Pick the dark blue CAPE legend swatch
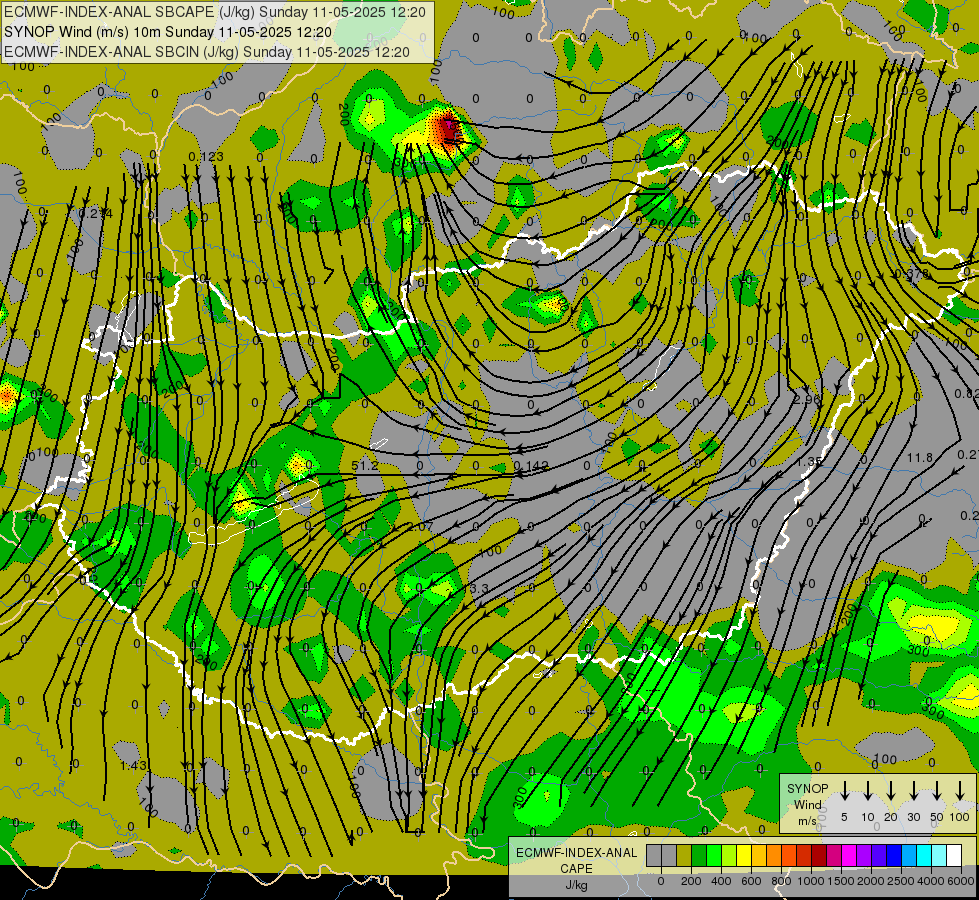 (x=894, y=856)
